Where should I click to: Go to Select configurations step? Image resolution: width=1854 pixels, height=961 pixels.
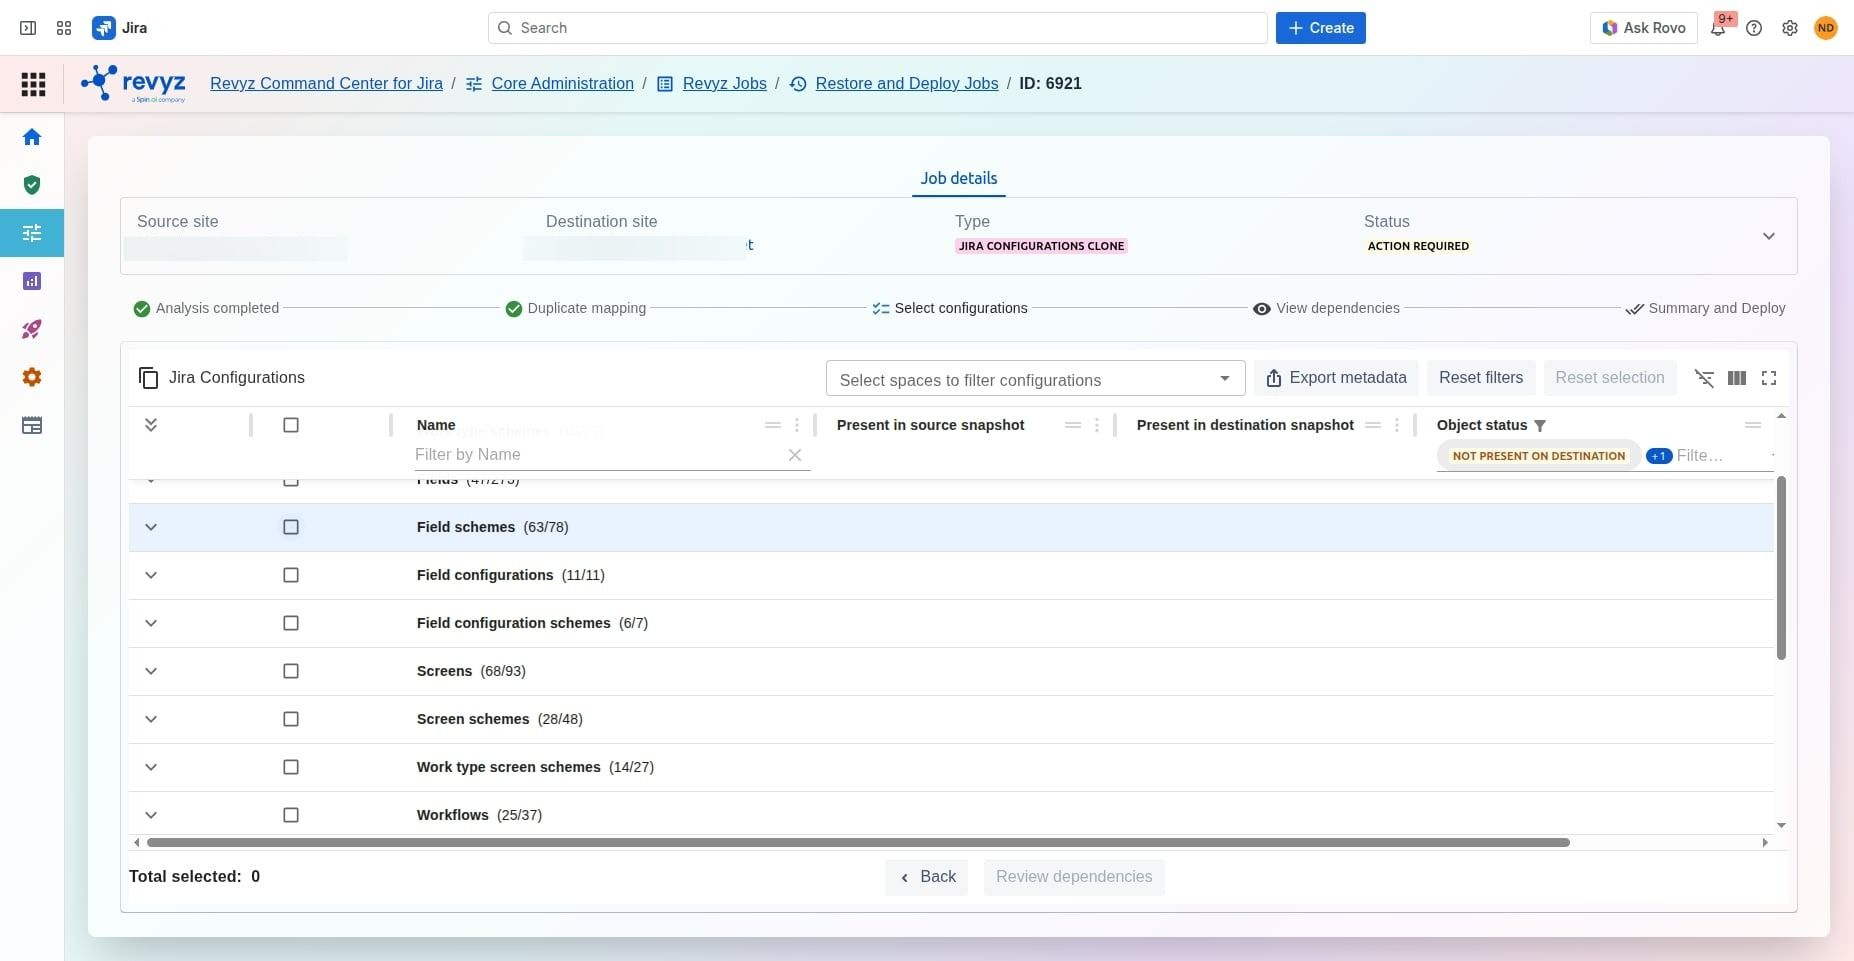950,308
